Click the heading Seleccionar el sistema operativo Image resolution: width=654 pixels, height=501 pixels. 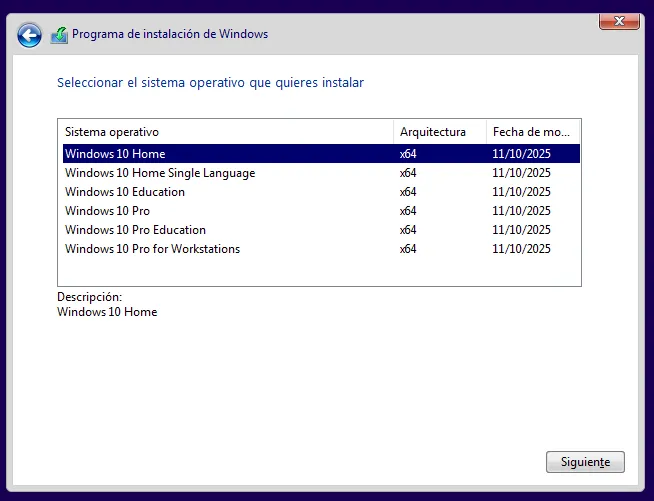click(210, 83)
